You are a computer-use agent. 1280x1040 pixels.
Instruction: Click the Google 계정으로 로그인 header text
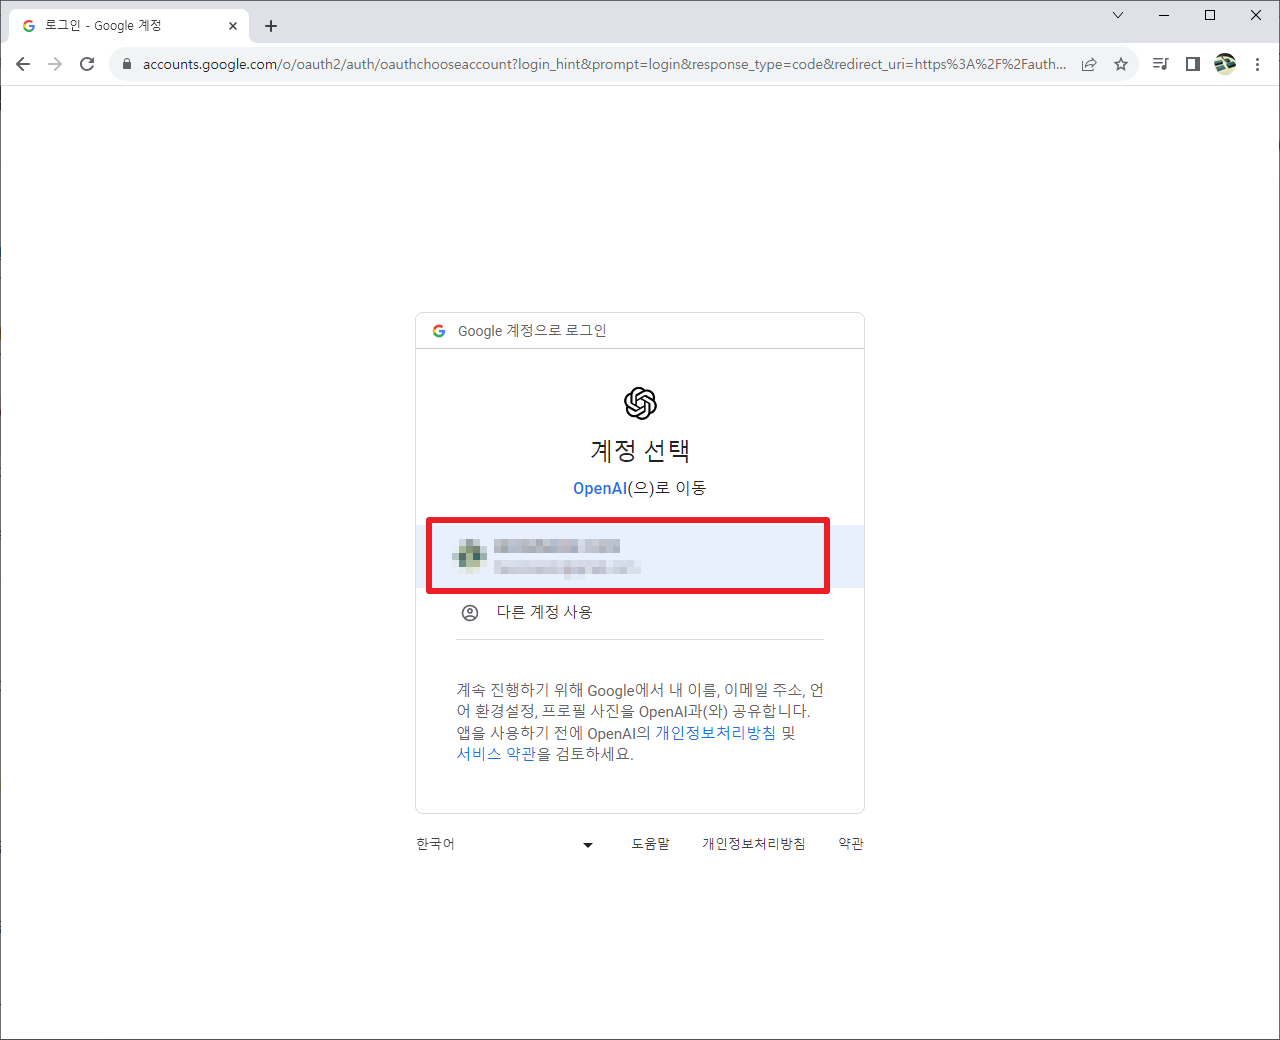pyautogui.click(x=532, y=331)
